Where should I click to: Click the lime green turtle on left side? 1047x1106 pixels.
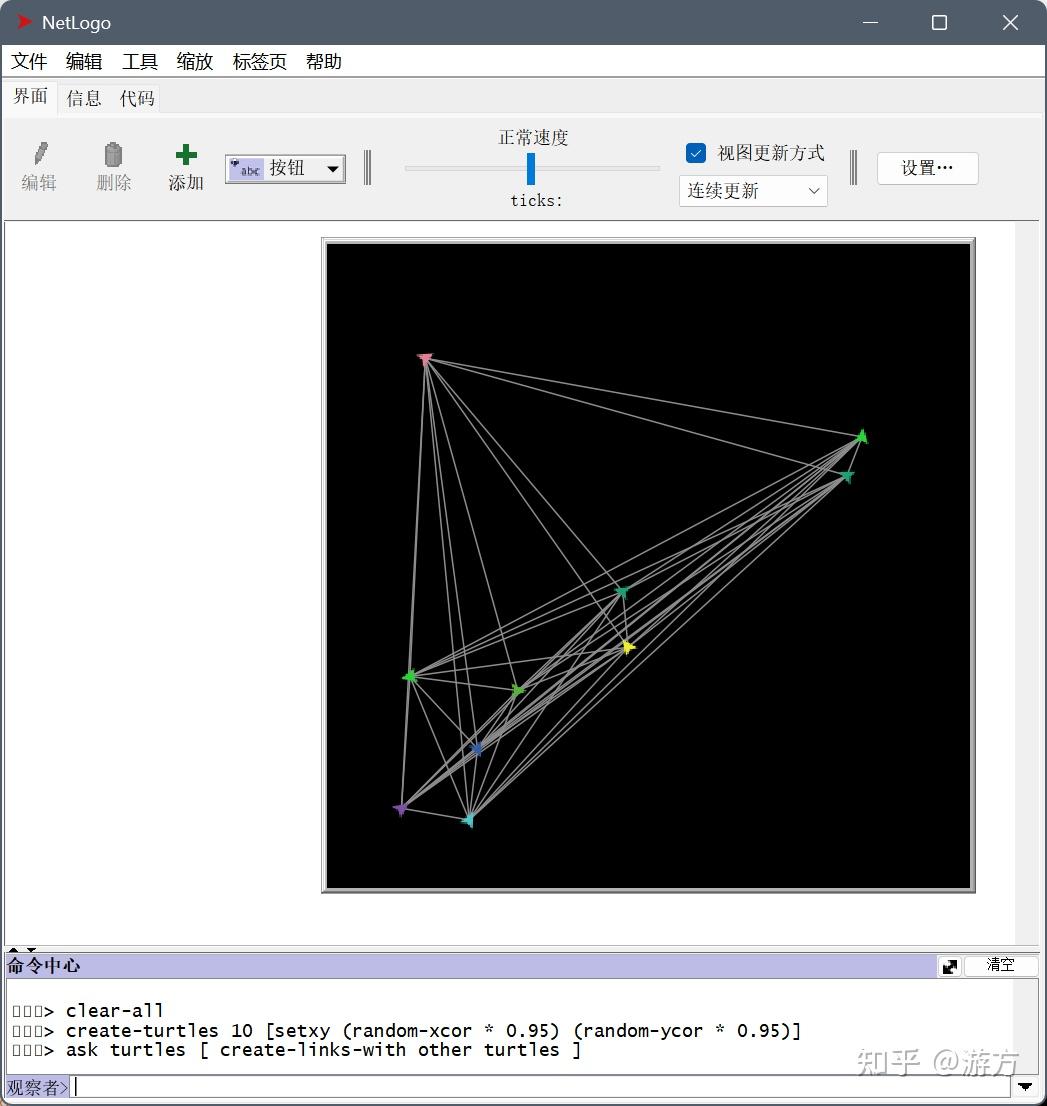(x=410, y=676)
